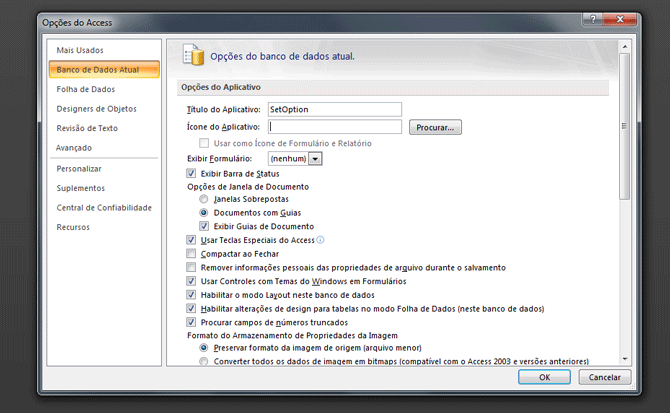Toggle Usar Controles com Temas do Windows
670x413 pixels.
[x=191, y=281]
